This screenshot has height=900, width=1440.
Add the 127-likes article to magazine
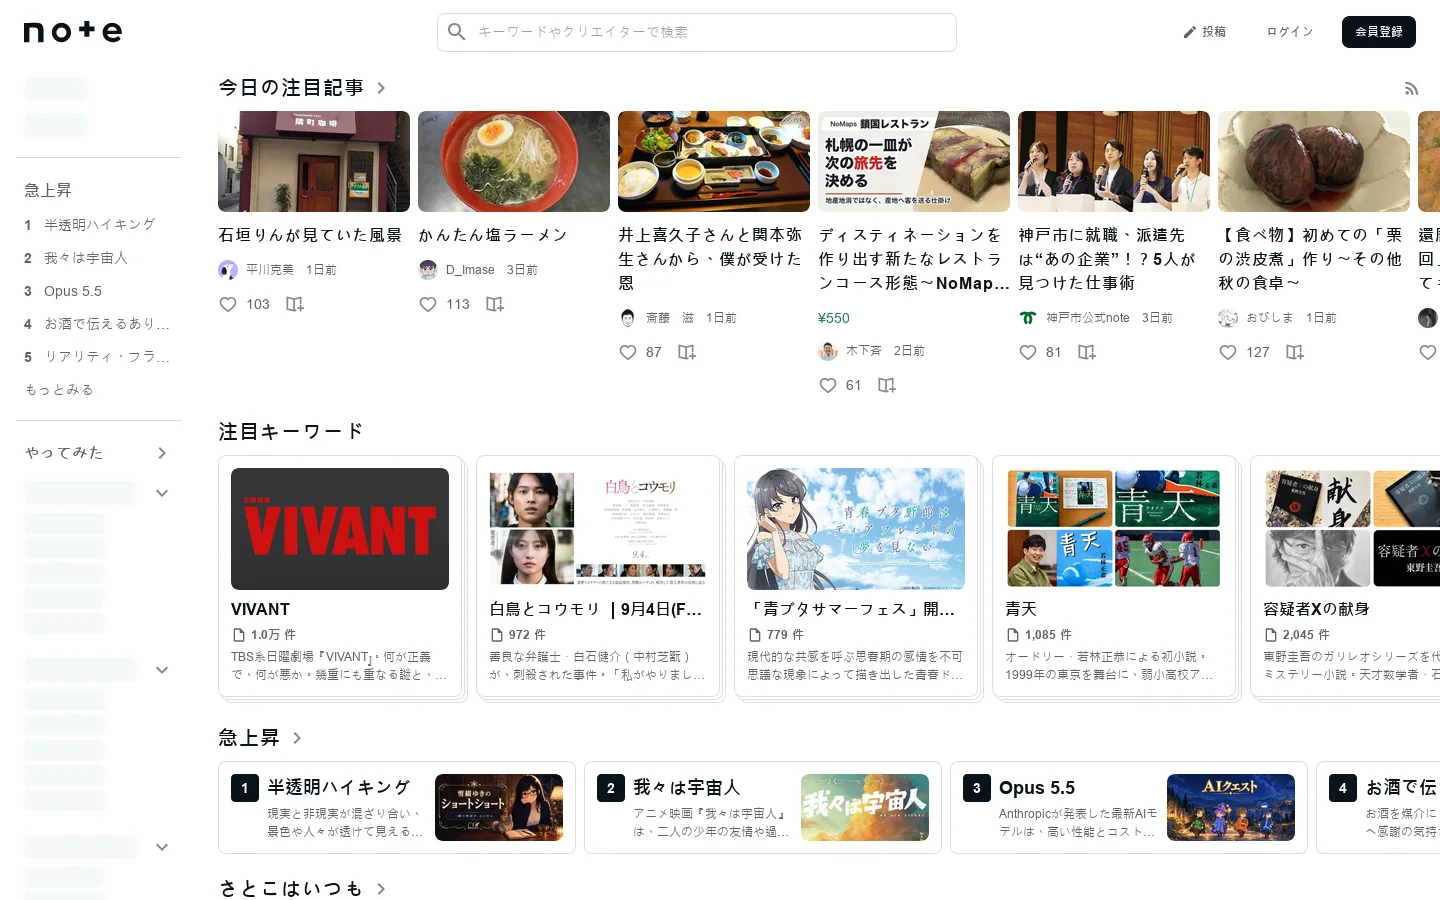1295,352
